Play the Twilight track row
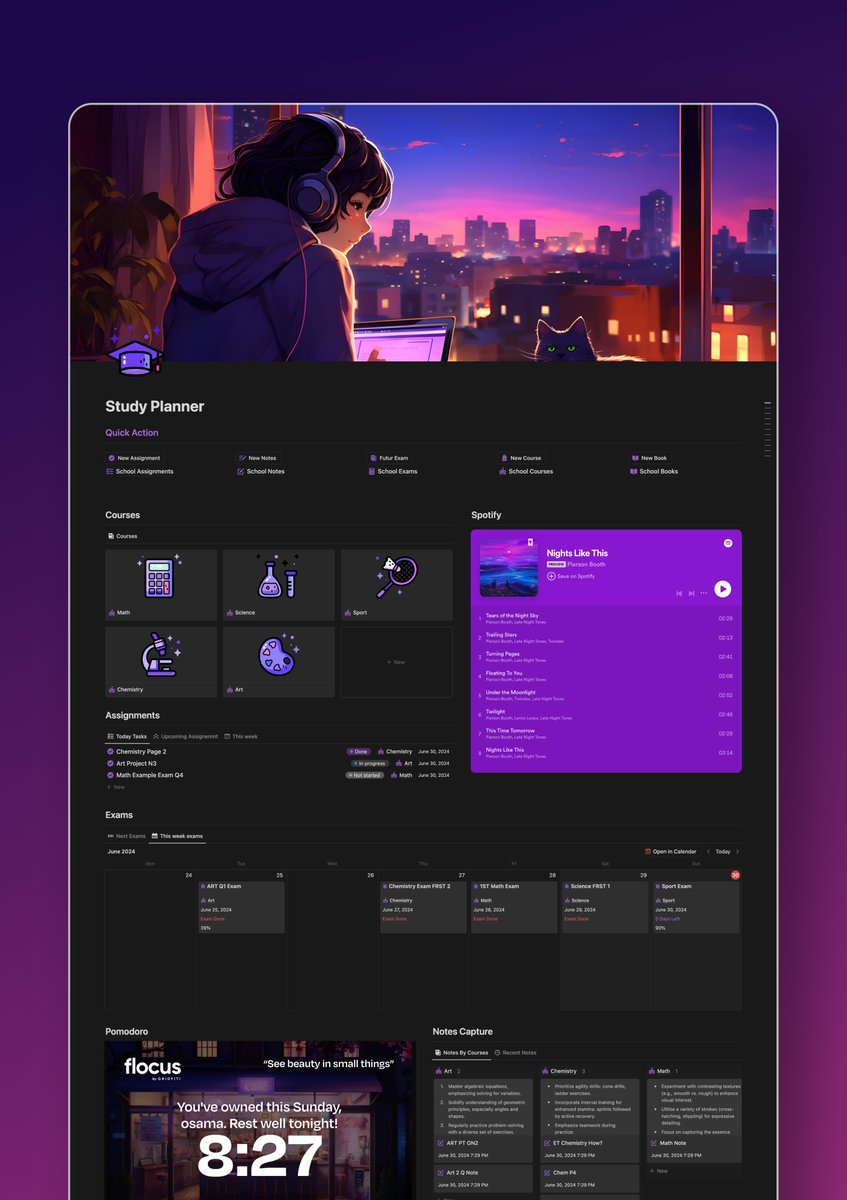The width and height of the screenshot is (847, 1200). point(606,715)
